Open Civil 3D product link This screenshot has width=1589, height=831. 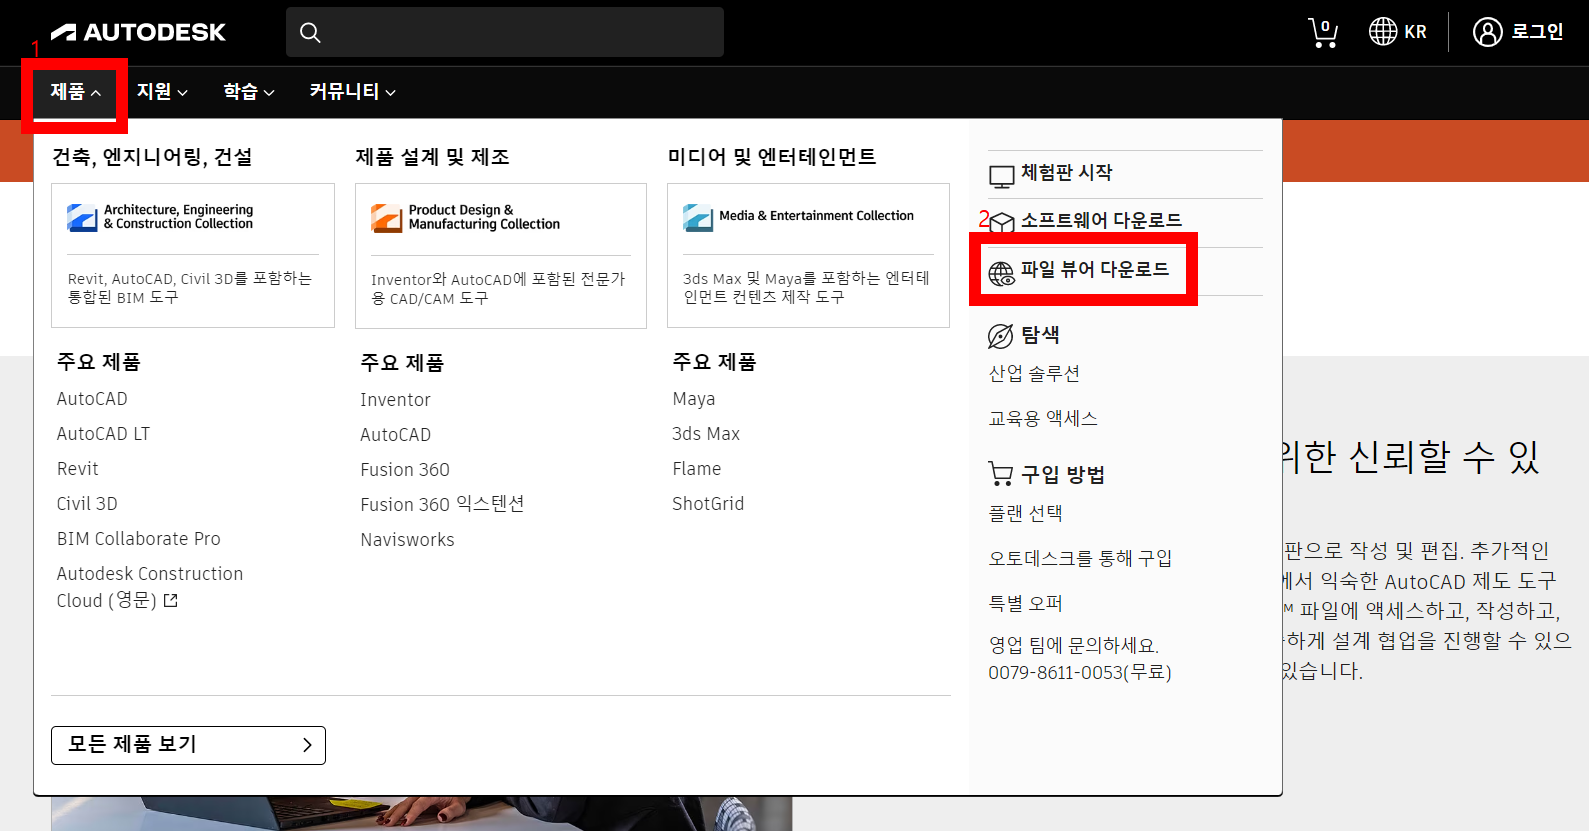click(x=87, y=504)
